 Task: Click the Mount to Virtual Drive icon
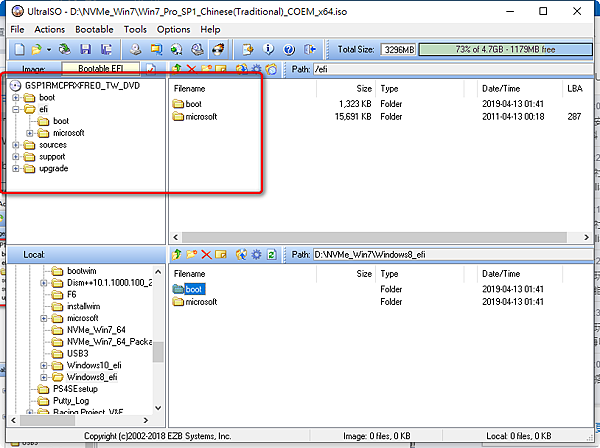click(197, 49)
